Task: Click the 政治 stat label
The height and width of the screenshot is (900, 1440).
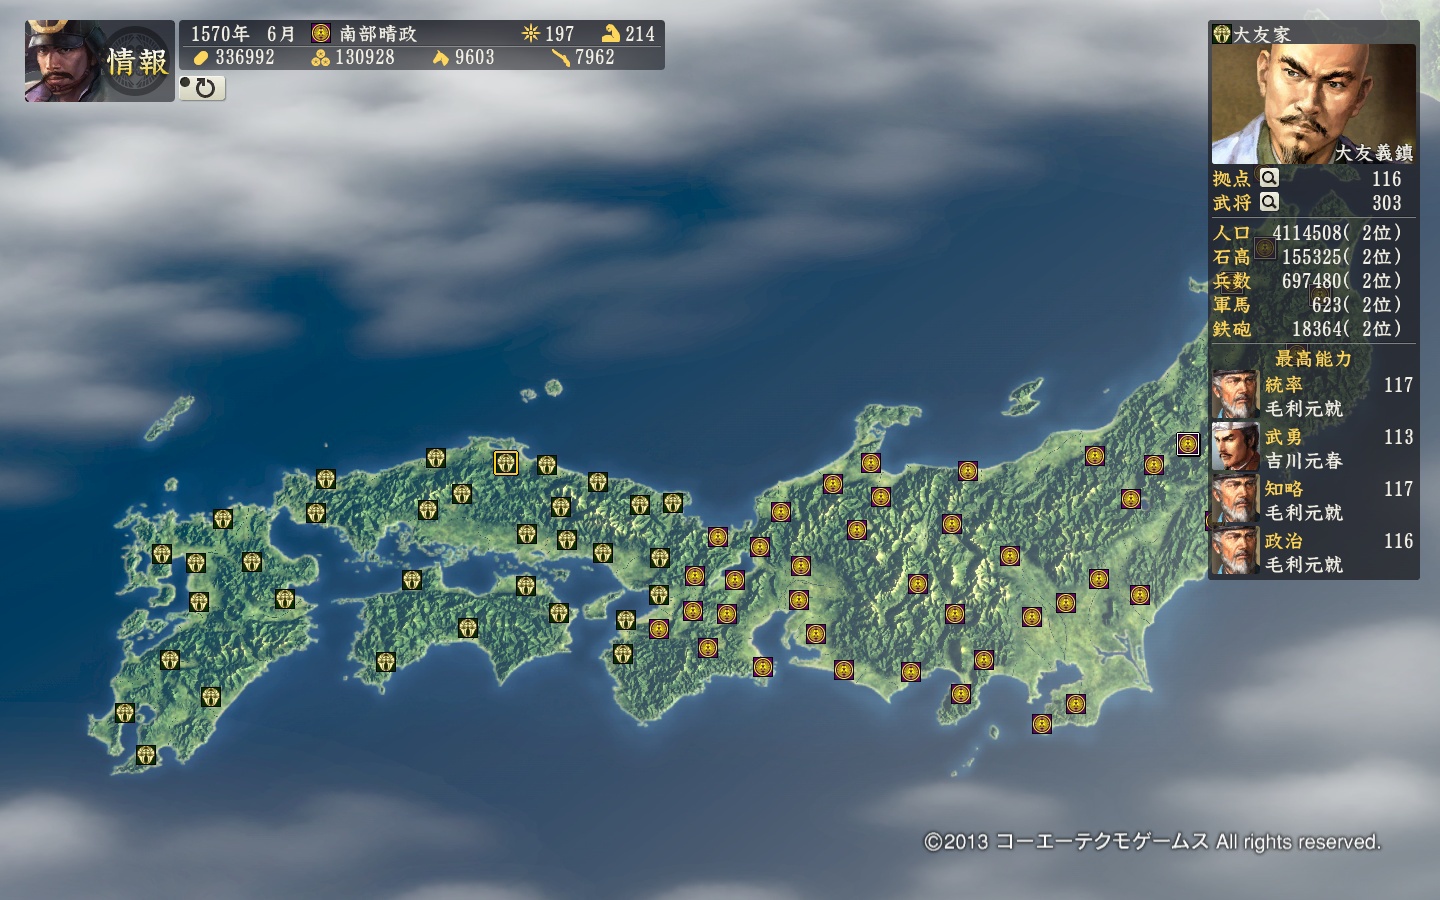Action: pos(1284,541)
